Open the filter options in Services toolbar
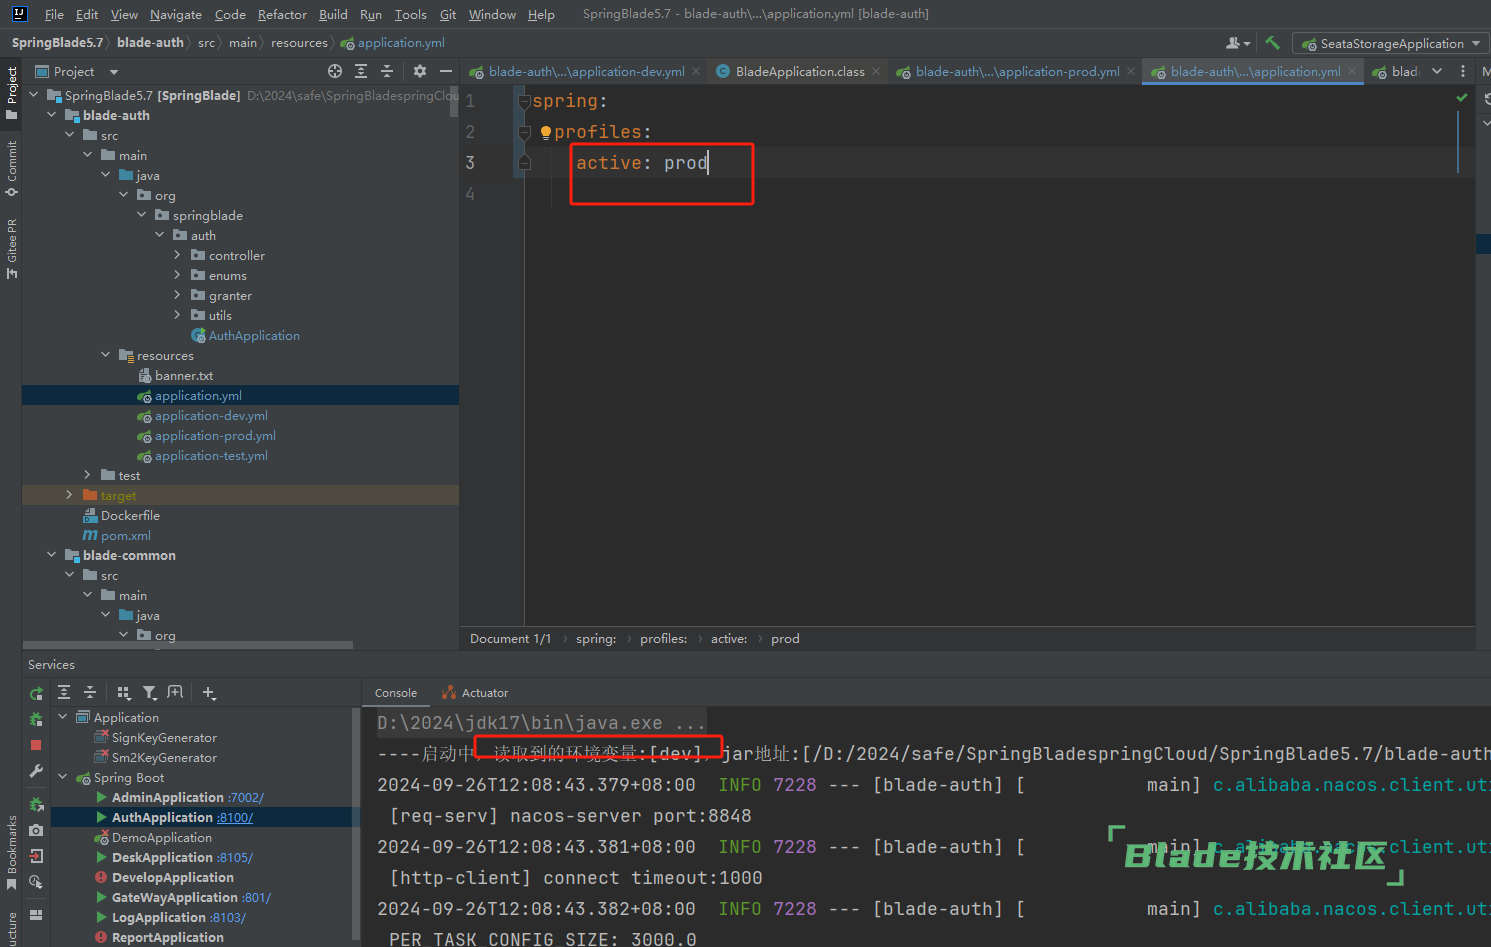 [150, 692]
